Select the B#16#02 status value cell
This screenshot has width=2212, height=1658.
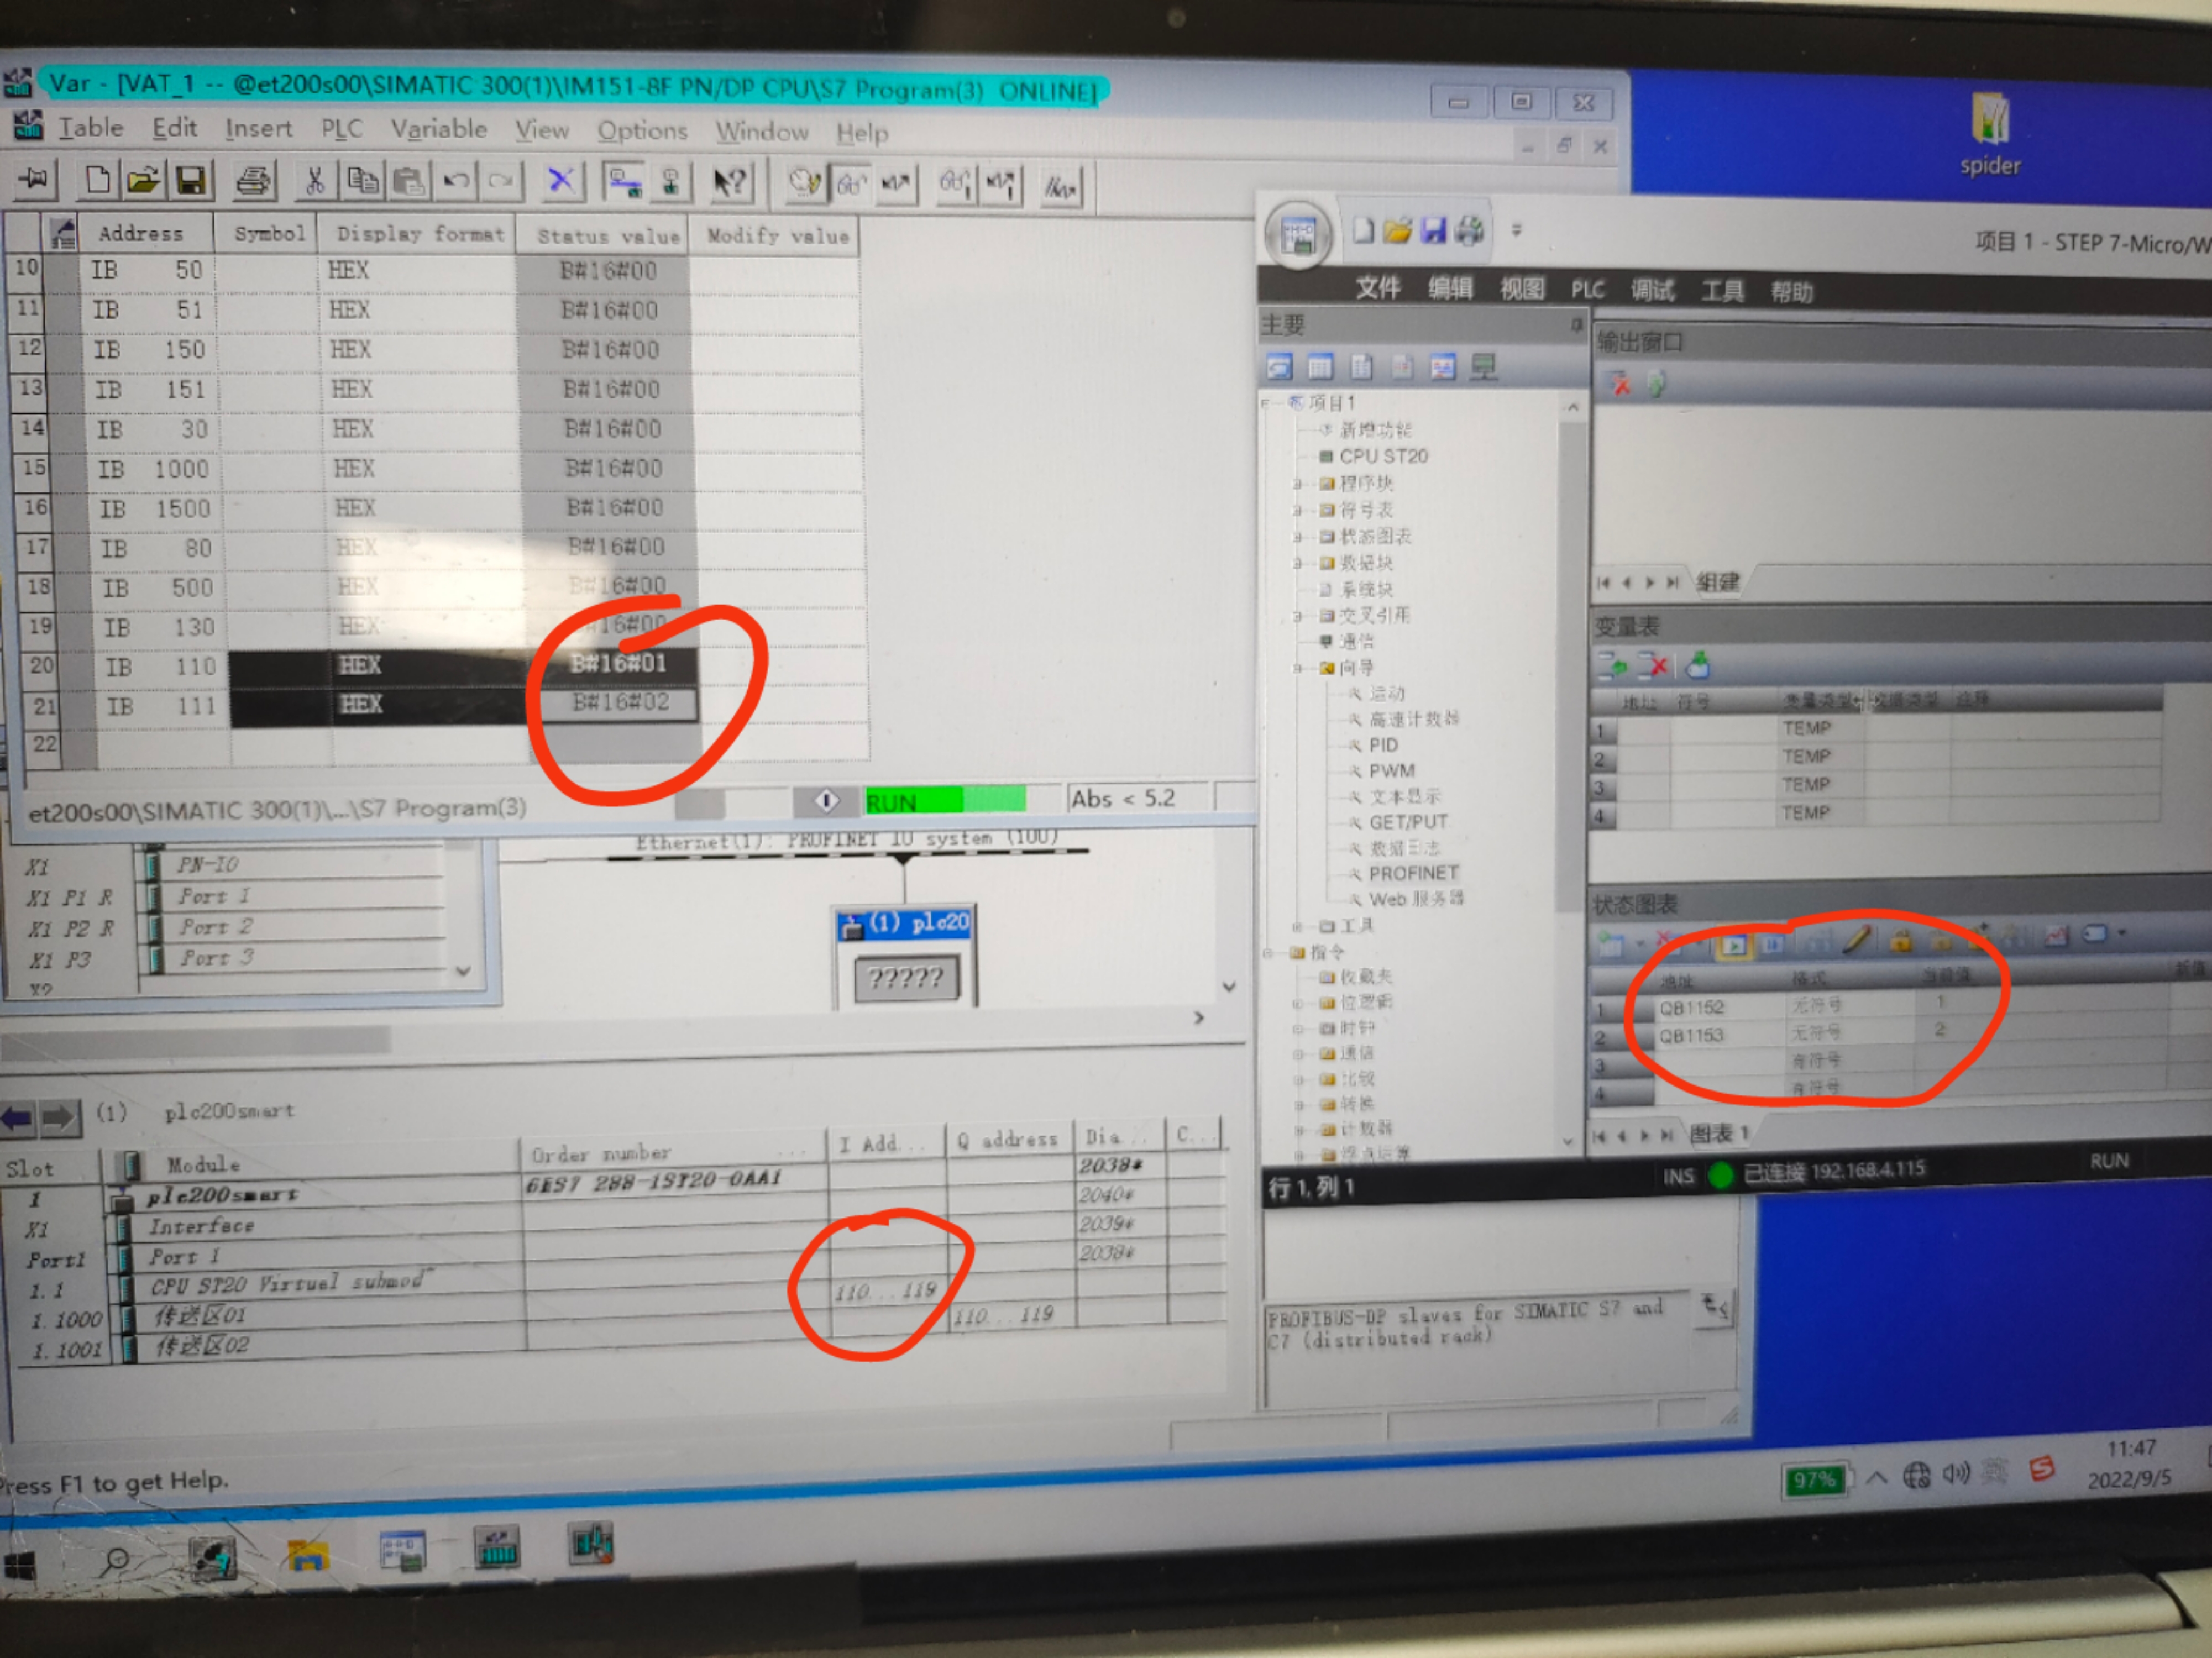(620, 702)
